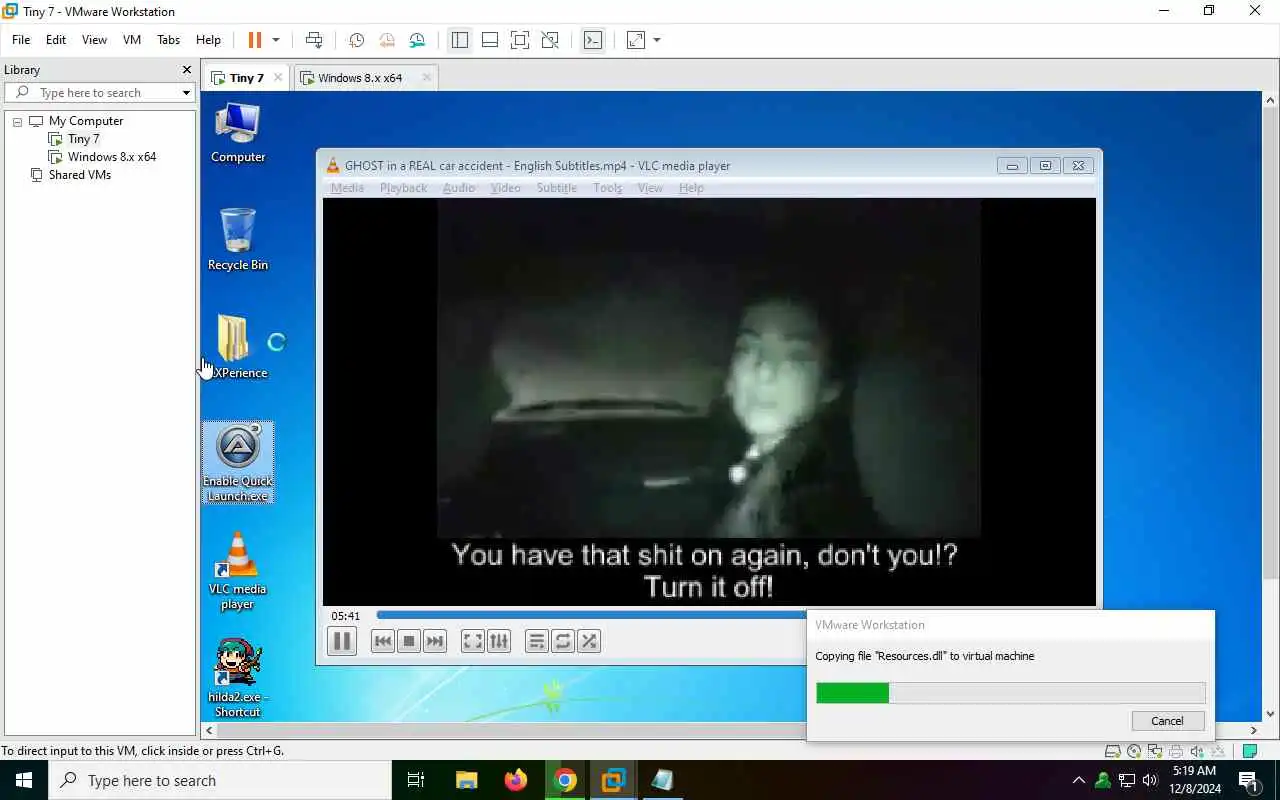Open the VLC Media menu

coord(347,188)
